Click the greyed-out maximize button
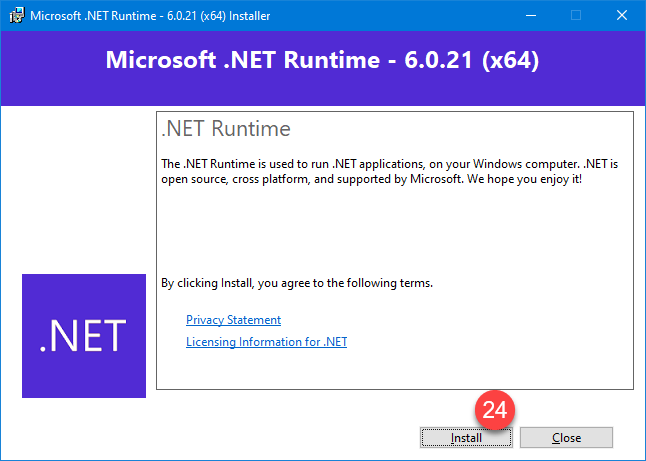Viewport: 646px width, 461px height. point(575,16)
